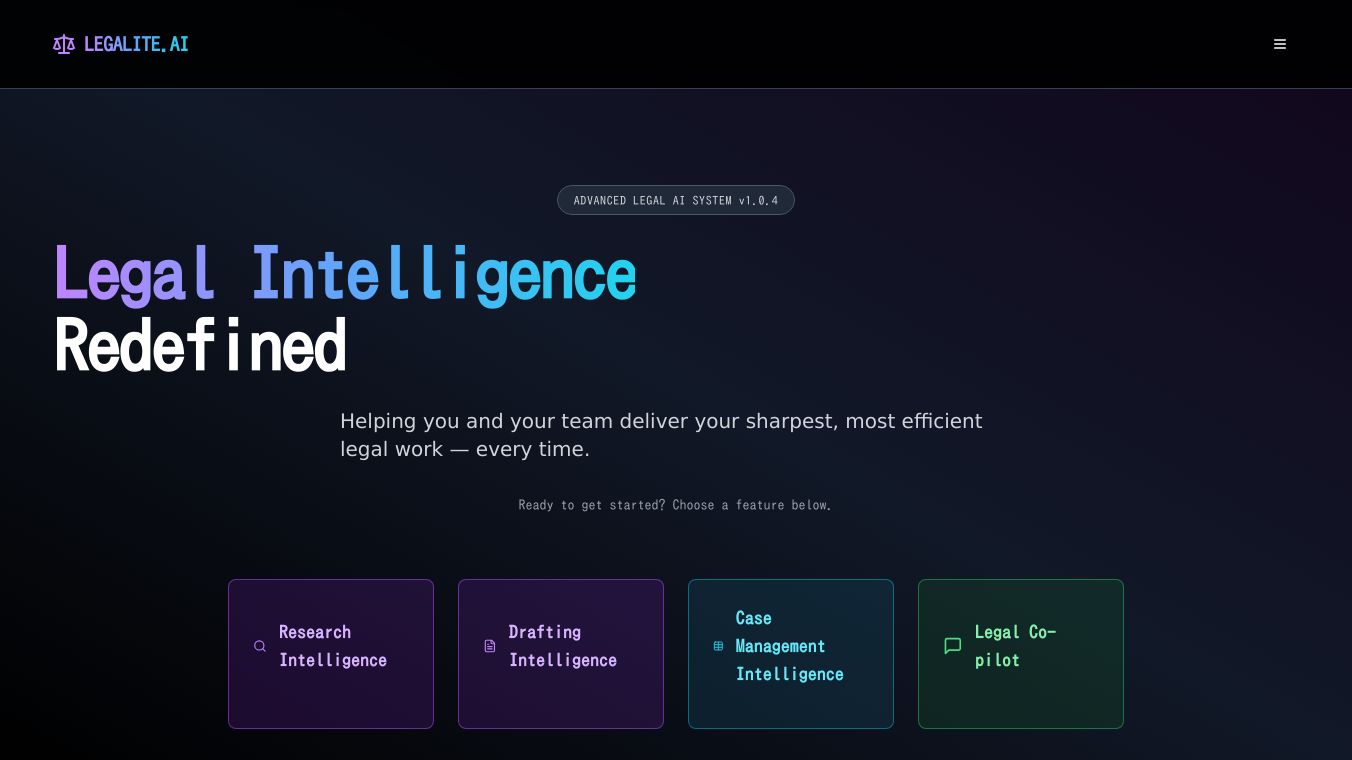This screenshot has width=1352, height=760.
Task: Click the grid icon on Case Management
Action: pyautogui.click(x=718, y=646)
